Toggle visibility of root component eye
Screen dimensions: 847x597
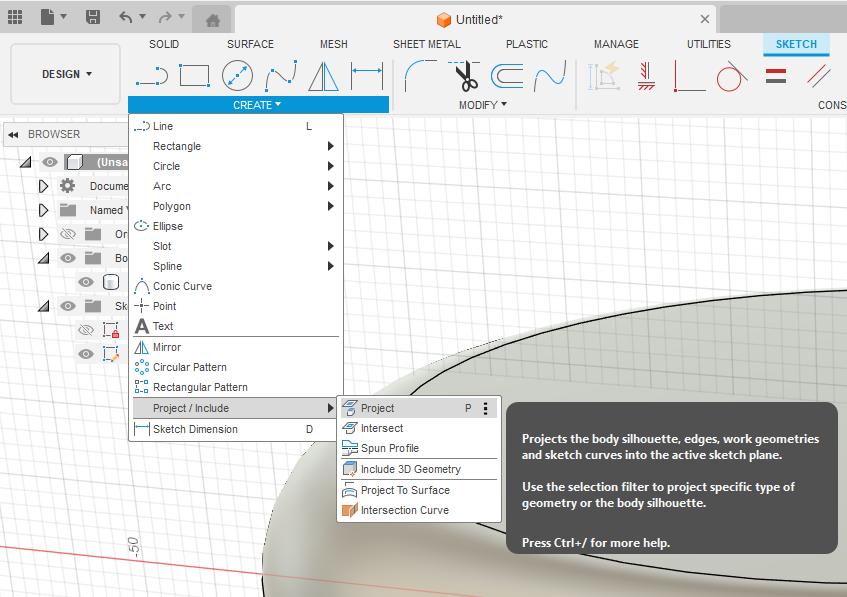click(x=50, y=162)
